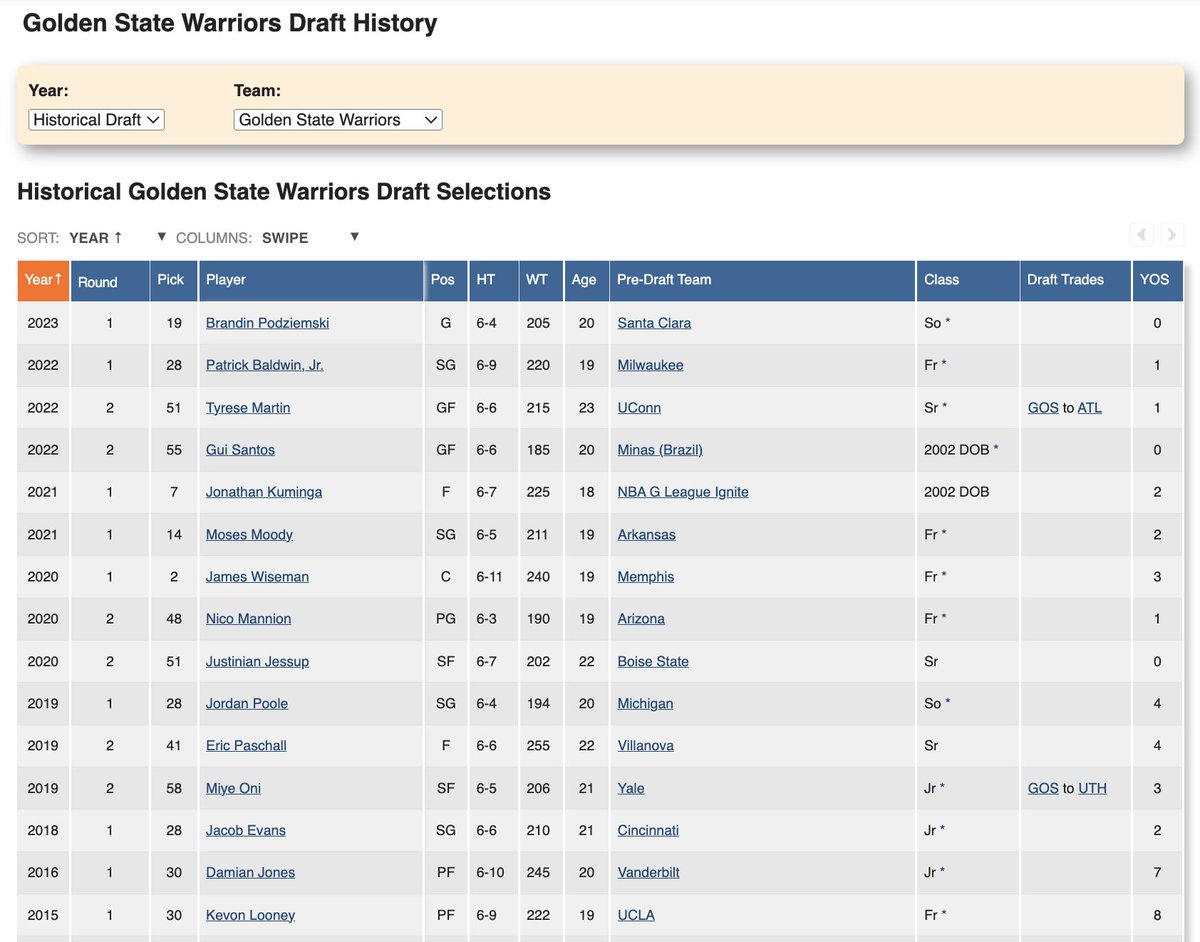
Task: Open Moses Moody player link
Action: (249, 535)
